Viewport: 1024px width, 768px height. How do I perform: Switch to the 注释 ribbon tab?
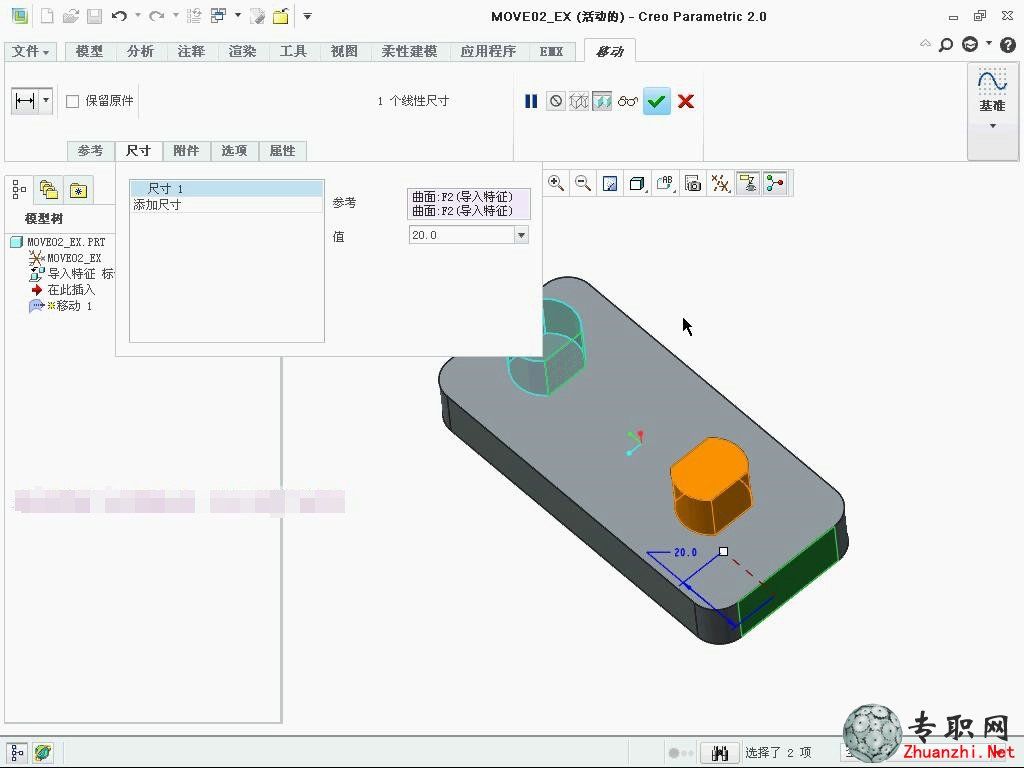[x=191, y=51]
